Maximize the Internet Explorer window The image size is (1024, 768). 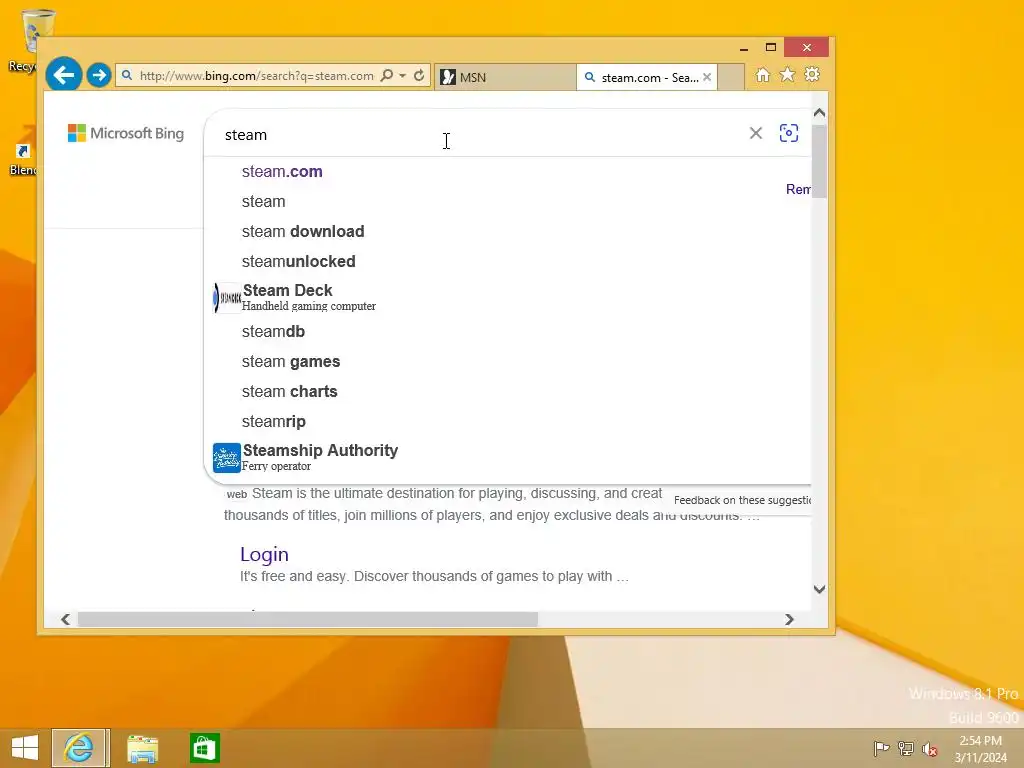point(771,48)
